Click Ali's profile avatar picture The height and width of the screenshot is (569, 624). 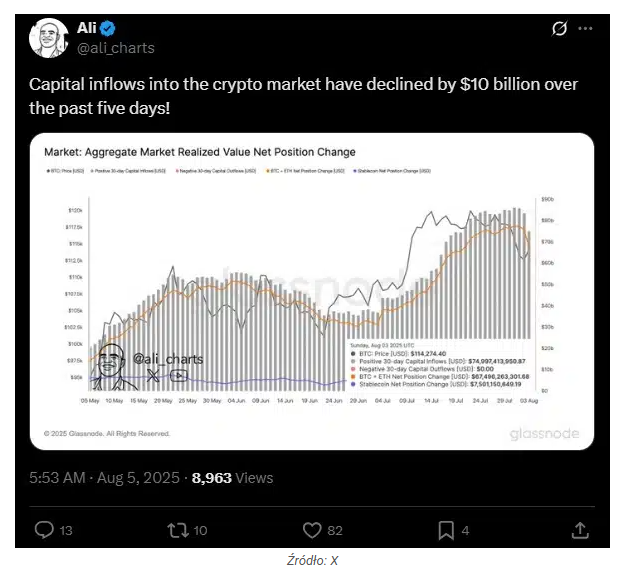click(x=49, y=38)
